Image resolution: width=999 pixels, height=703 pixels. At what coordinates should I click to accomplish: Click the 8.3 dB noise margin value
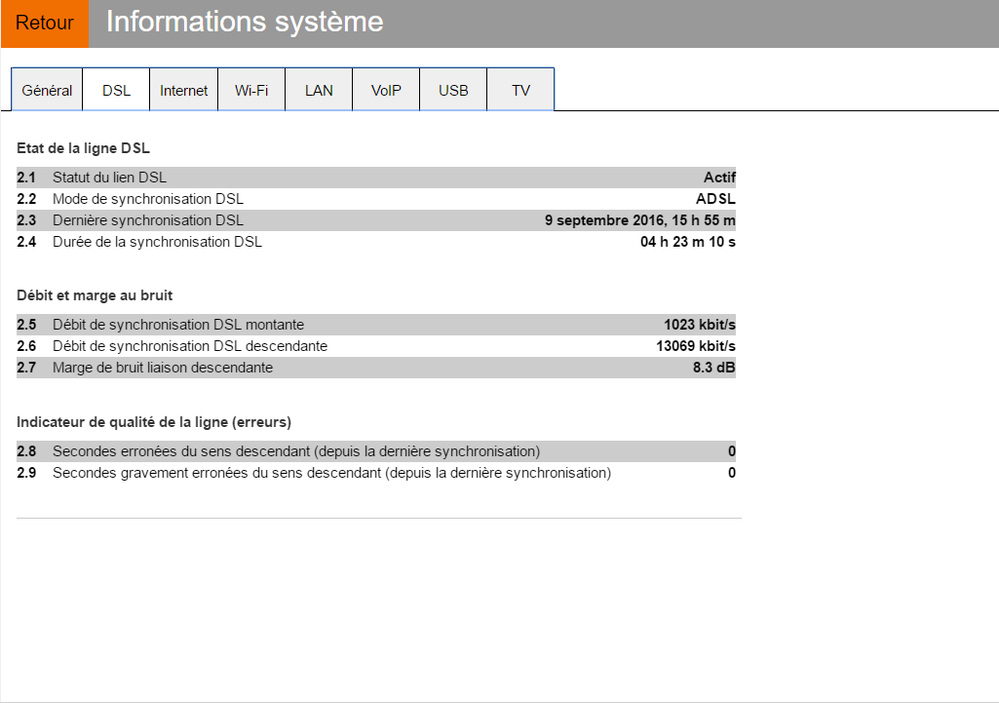click(714, 367)
